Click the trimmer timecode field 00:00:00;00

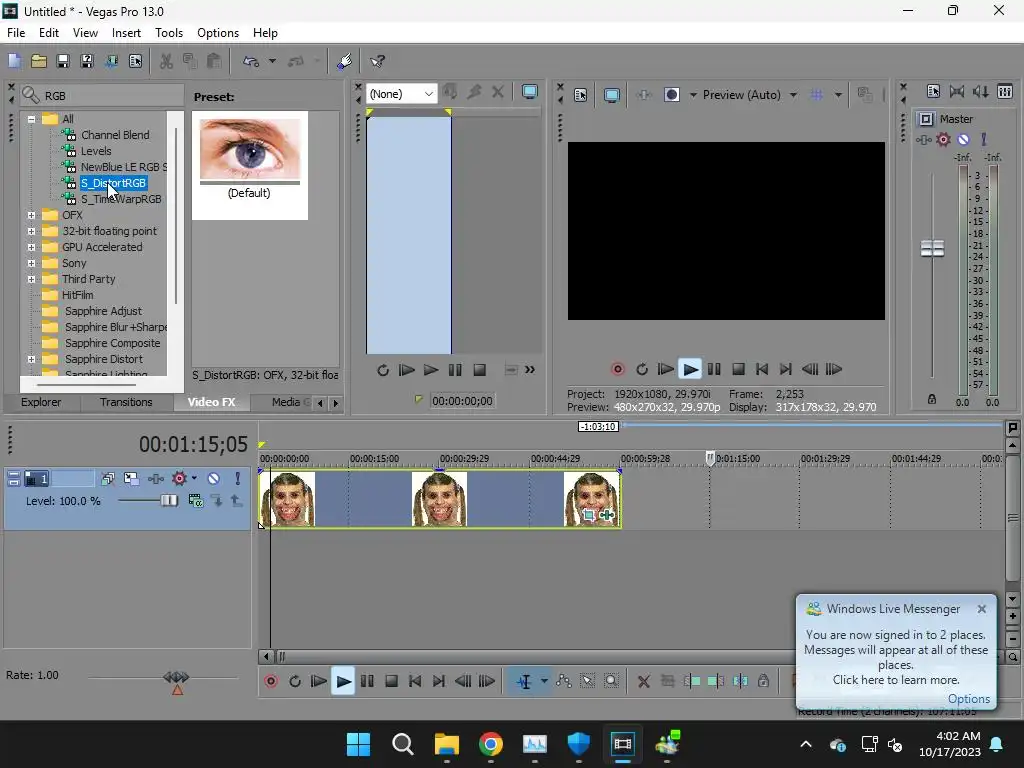[462, 401]
